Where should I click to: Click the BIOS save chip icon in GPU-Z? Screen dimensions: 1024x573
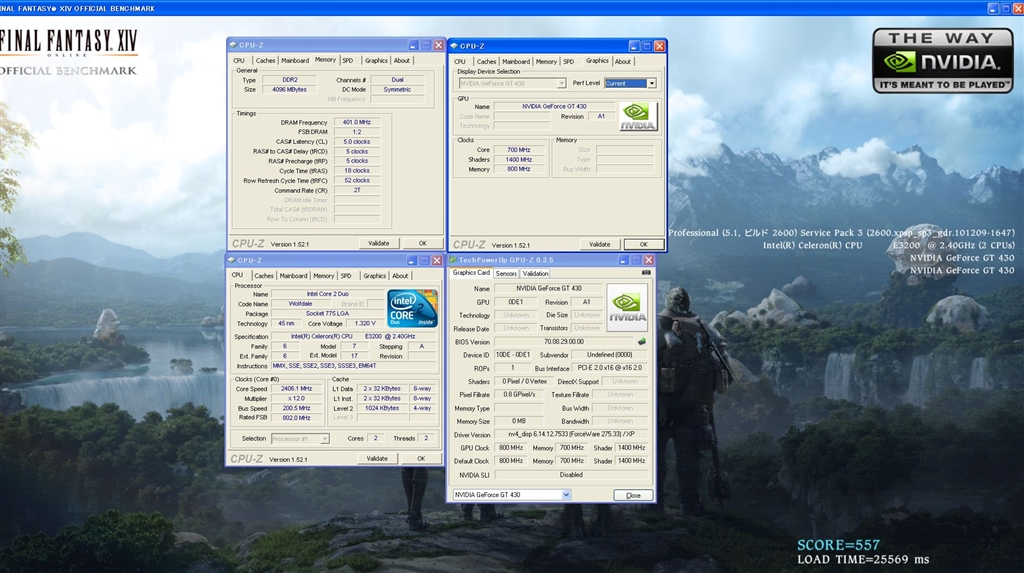642,341
